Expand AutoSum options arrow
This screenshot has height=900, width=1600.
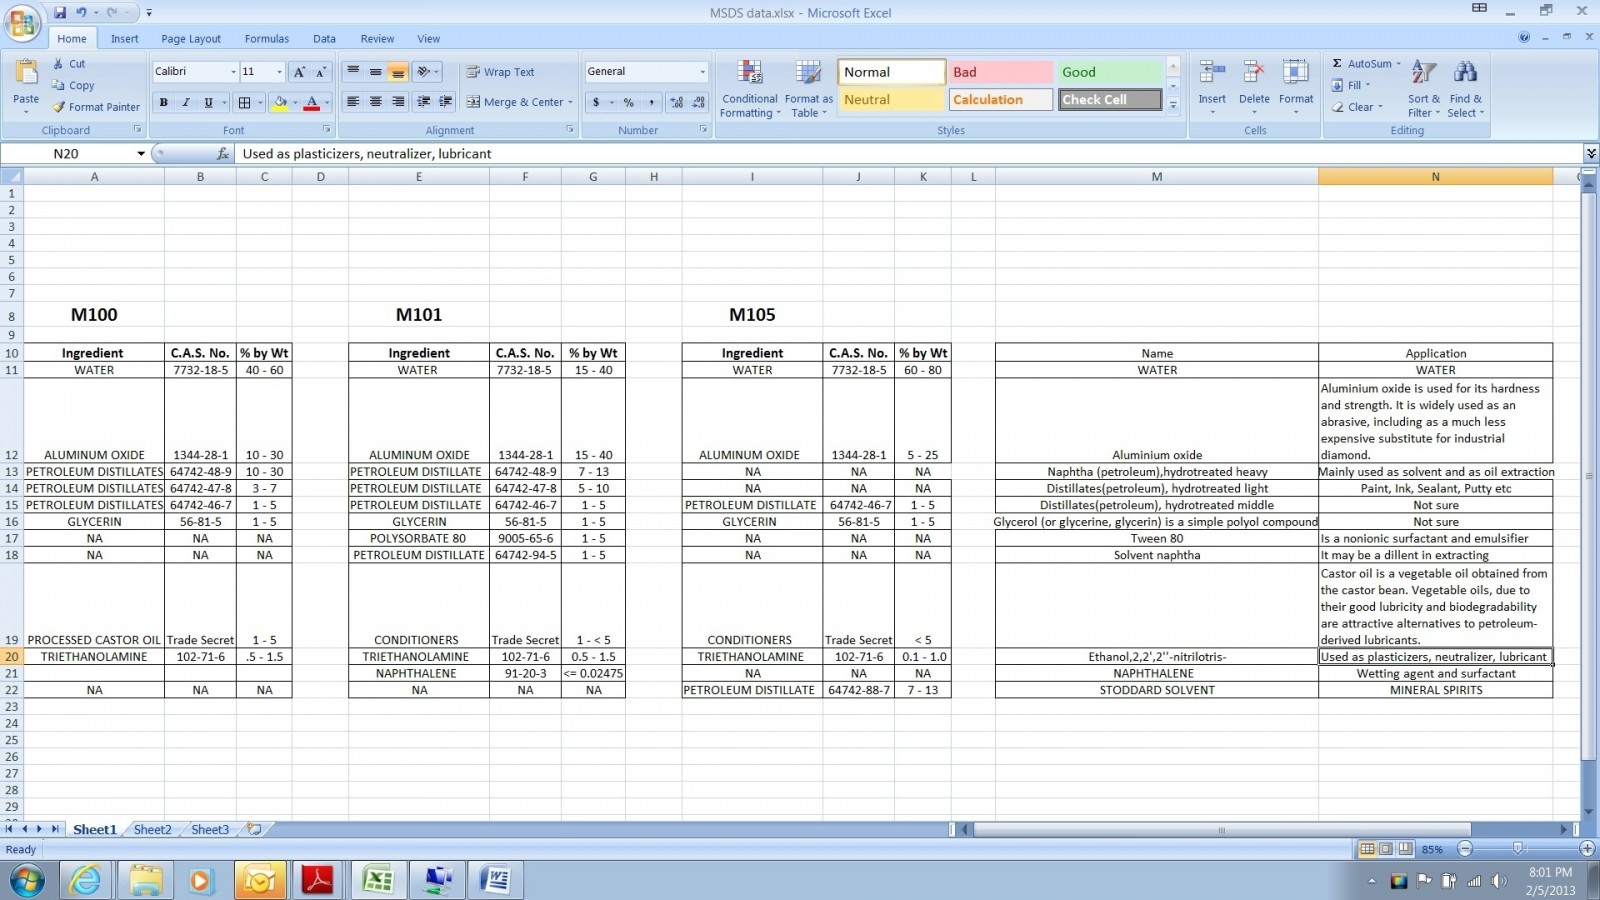(x=1399, y=64)
